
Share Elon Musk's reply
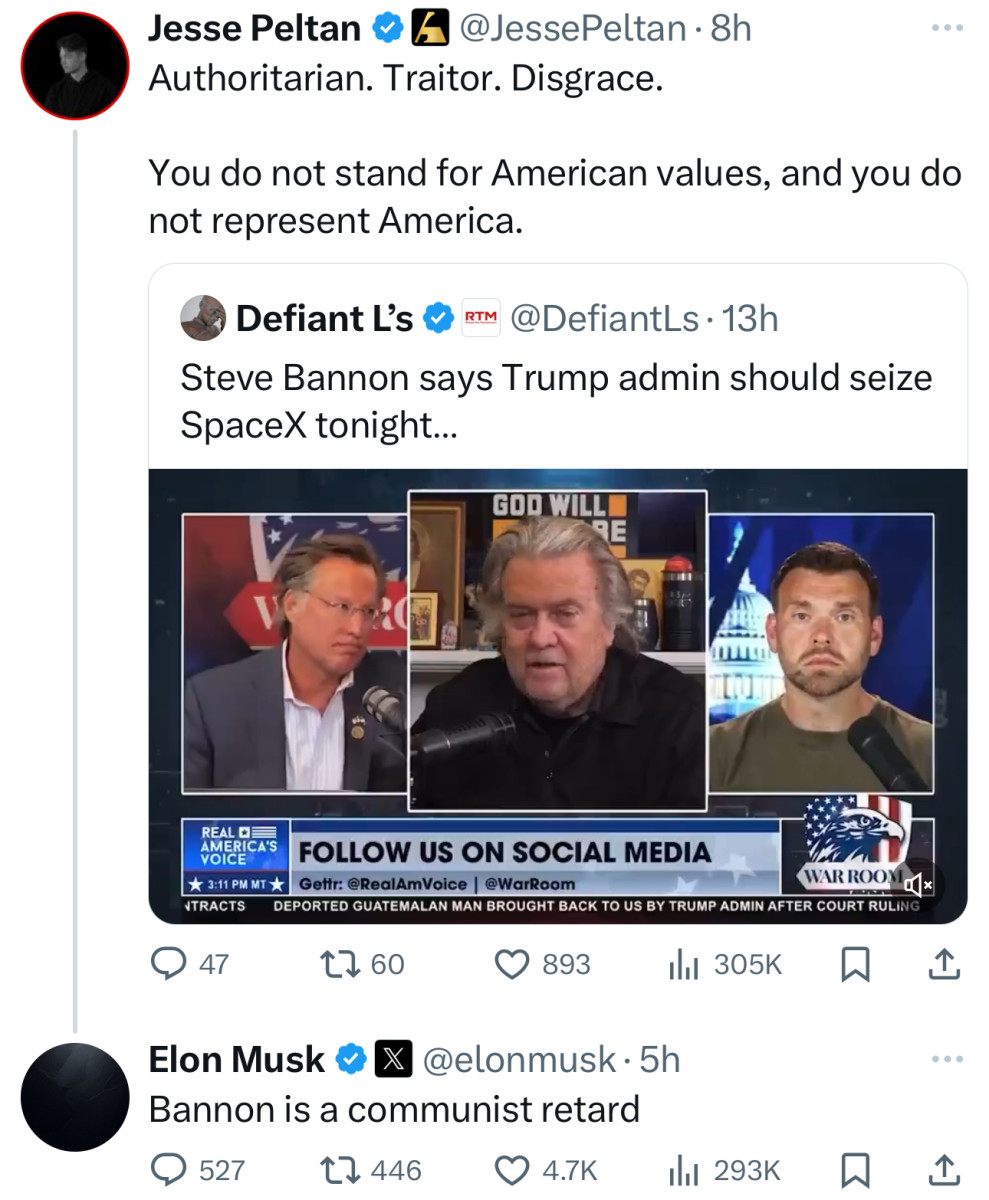pos(943,1169)
